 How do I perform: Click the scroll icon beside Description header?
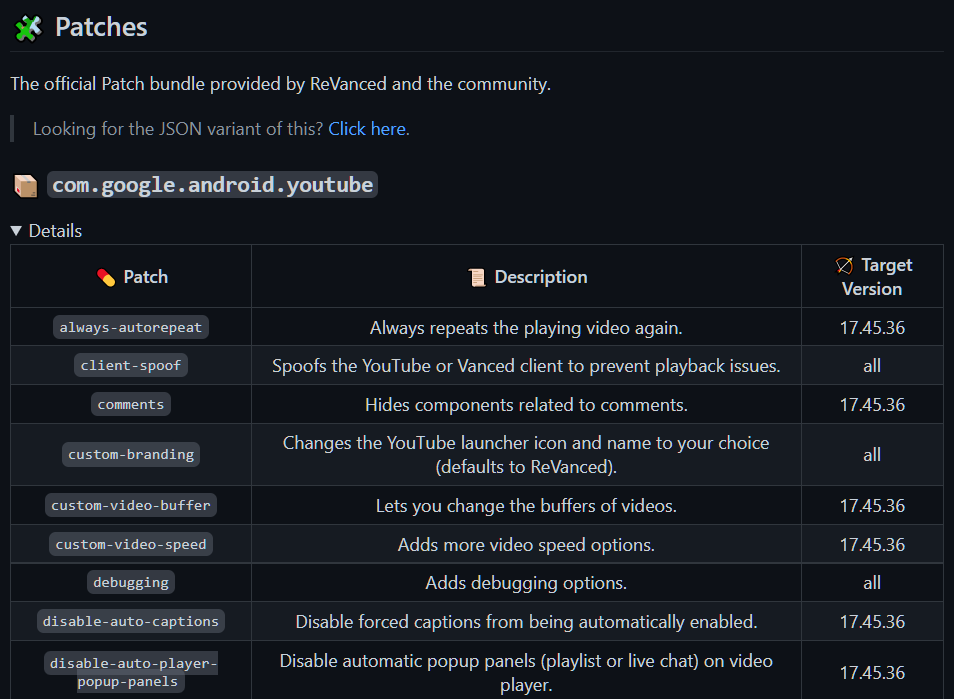[477, 277]
